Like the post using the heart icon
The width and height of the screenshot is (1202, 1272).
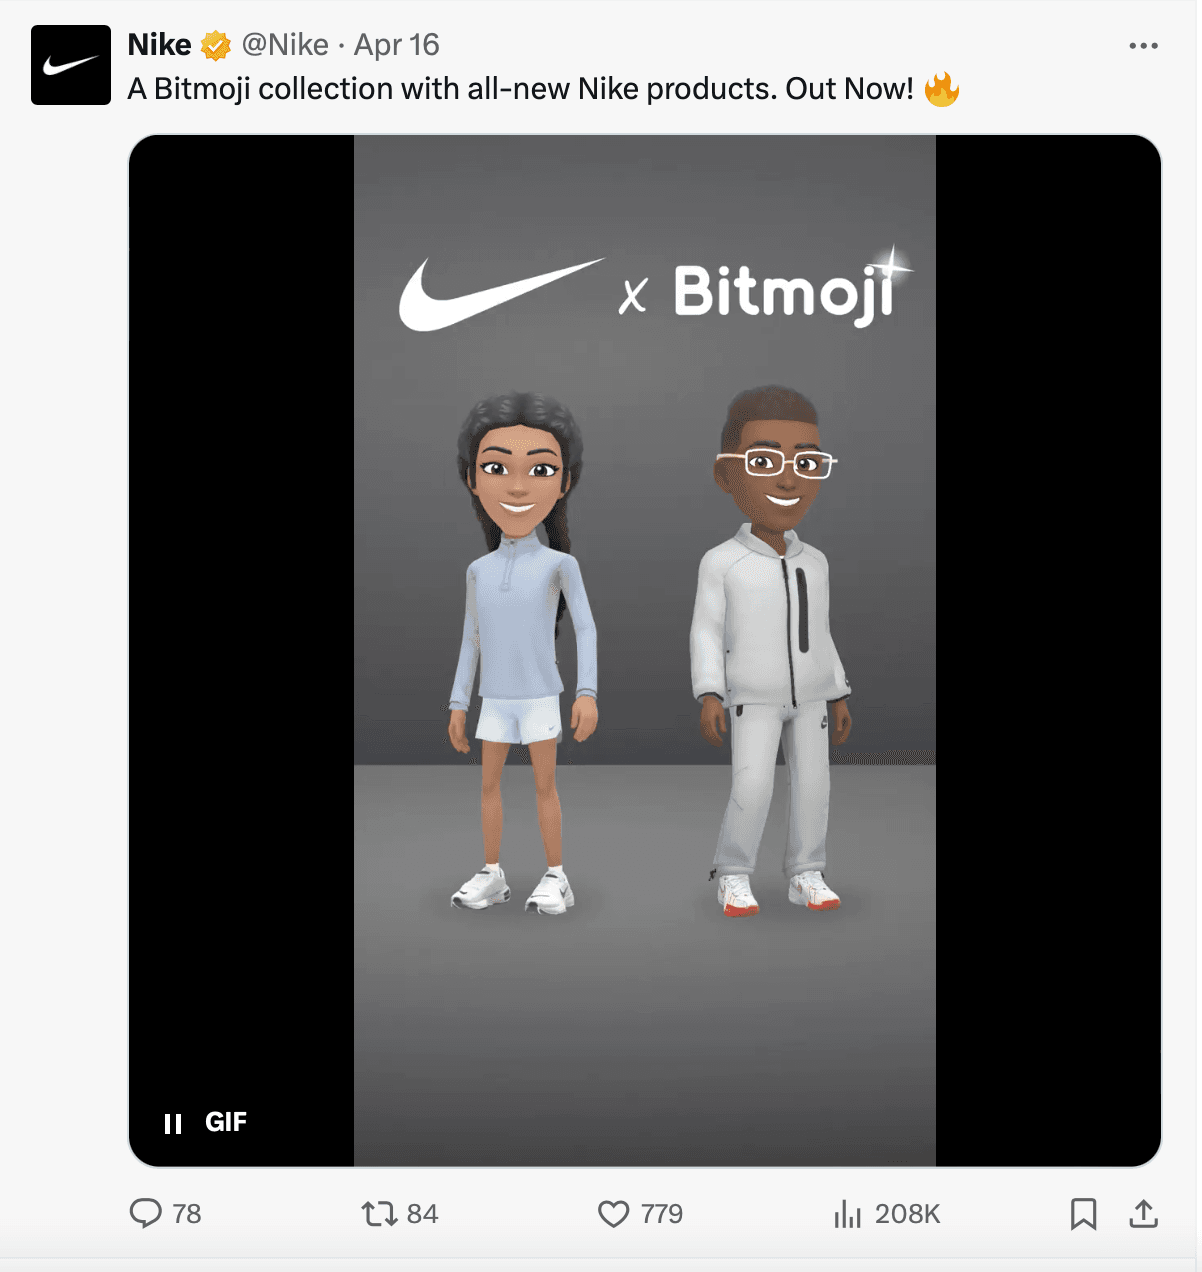coord(616,1214)
